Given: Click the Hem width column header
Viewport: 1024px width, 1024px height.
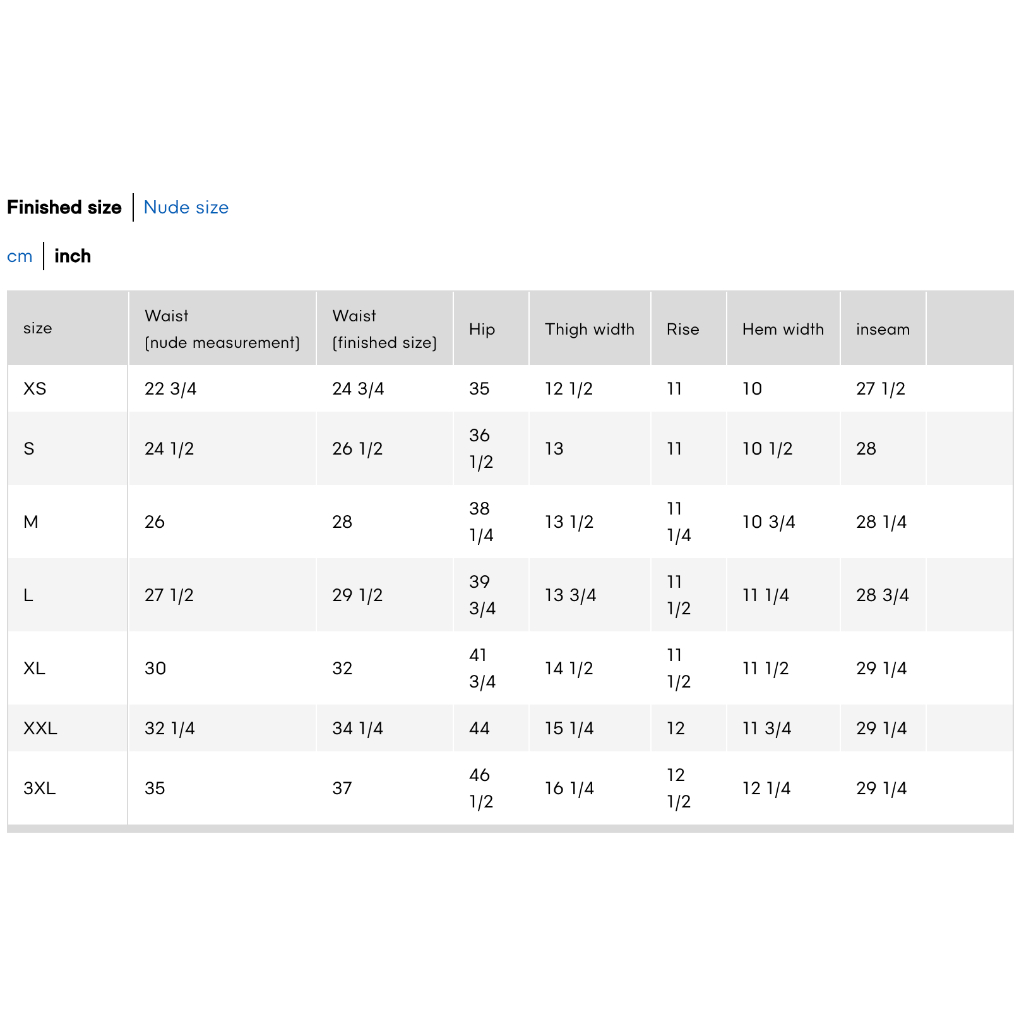Looking at the screenshot, I should pyautogui.click(x=783, y=328).
